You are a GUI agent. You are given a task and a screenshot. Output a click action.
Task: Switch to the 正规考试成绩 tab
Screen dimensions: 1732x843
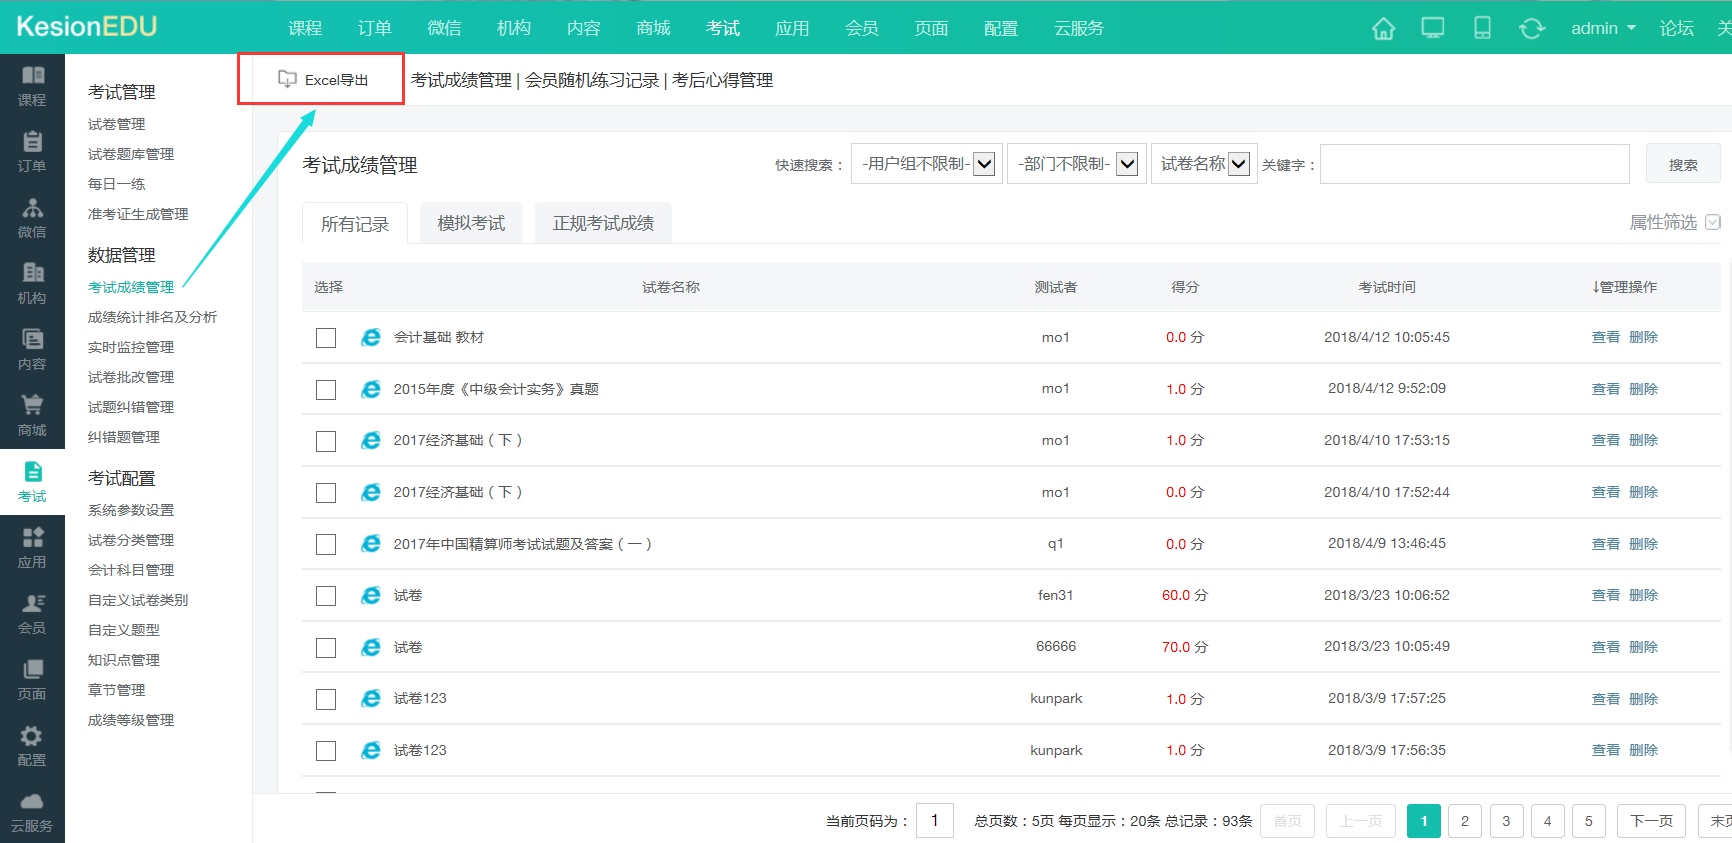click(603, 223)
